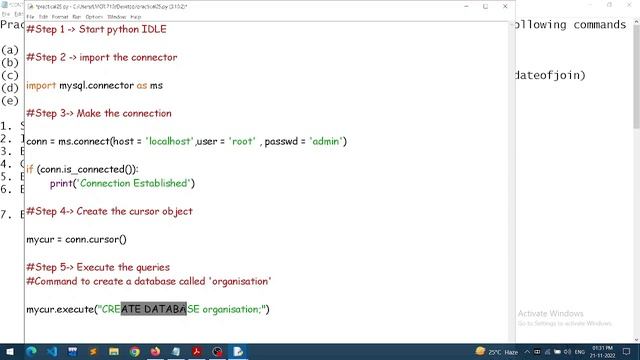Click the '#Step 5-> Execute the queries' comment
640x360 pixels.
tap(98, 267)
